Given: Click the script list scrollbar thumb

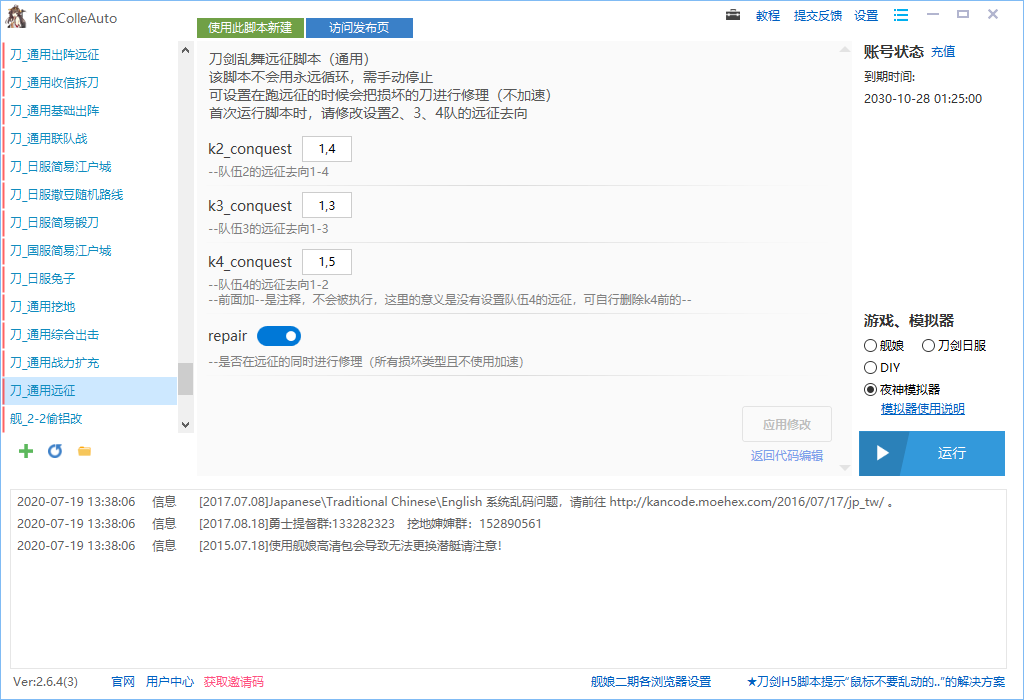Looking at the screenshot, I should pos(185,379).
